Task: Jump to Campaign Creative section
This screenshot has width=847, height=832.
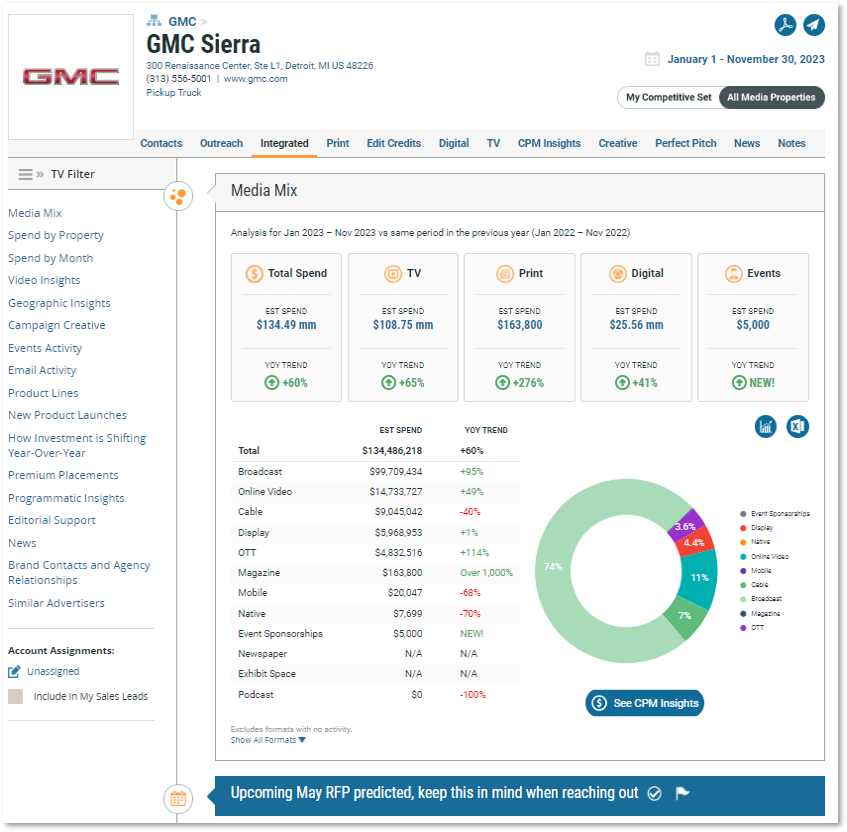Action: click(x=57, y=325)
